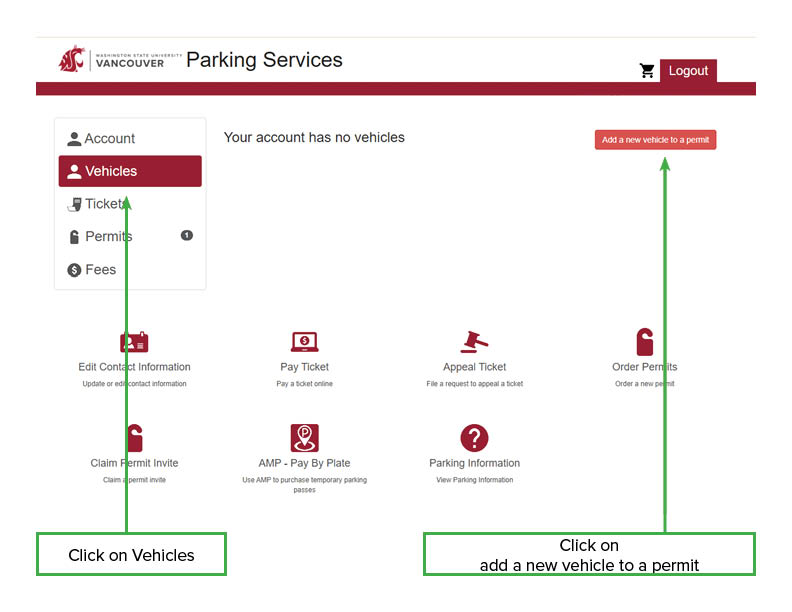Viewport: 792px width, 612px height.
Task: Open the shopping cart icon
Action: pyautogui.click(x=647, y=71)
